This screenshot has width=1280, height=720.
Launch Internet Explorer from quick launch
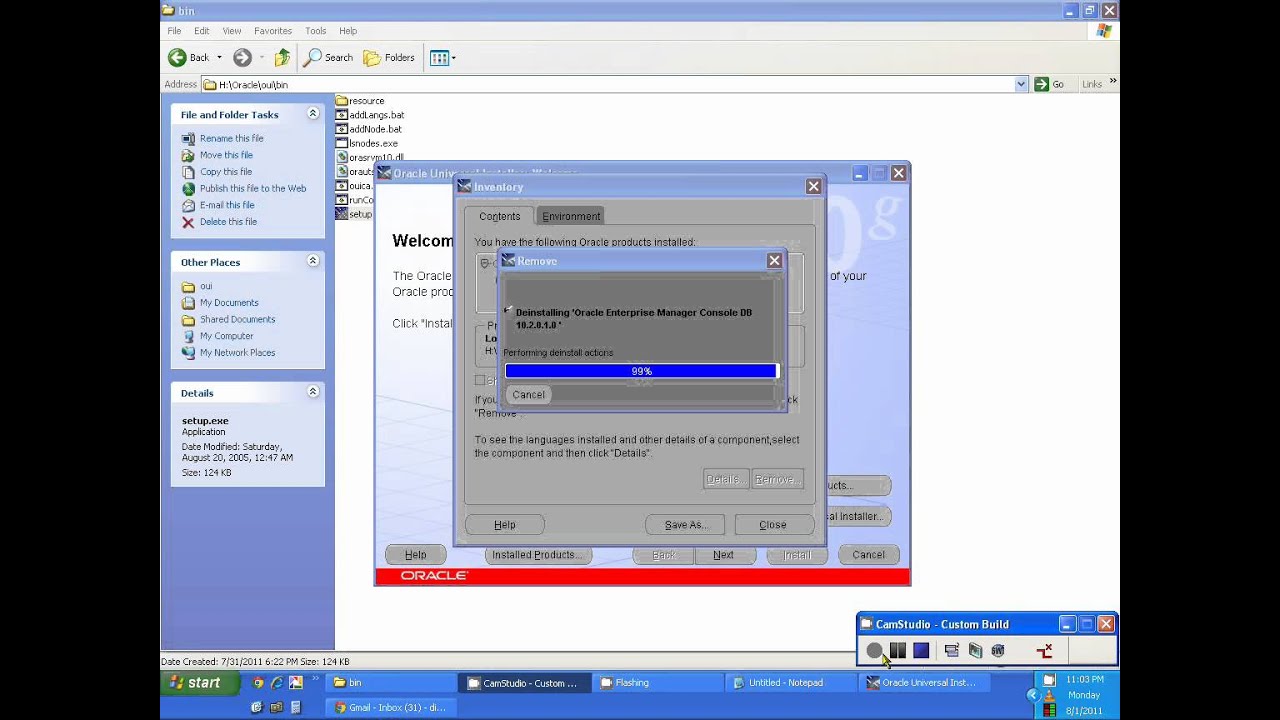click(x=277, y=683)
